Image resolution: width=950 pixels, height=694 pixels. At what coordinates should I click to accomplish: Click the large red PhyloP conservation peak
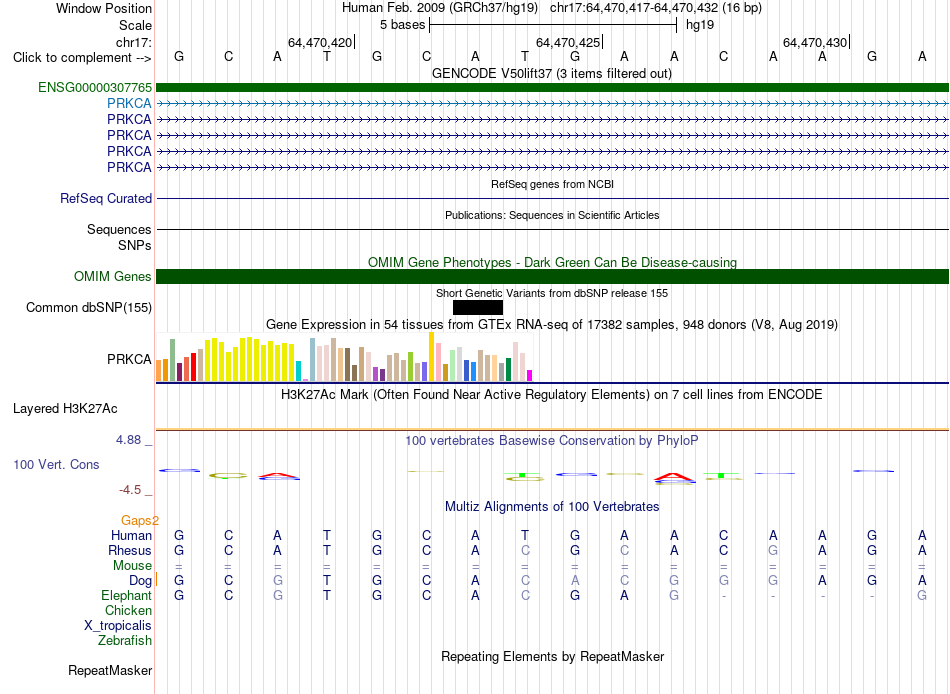point(674,478)
